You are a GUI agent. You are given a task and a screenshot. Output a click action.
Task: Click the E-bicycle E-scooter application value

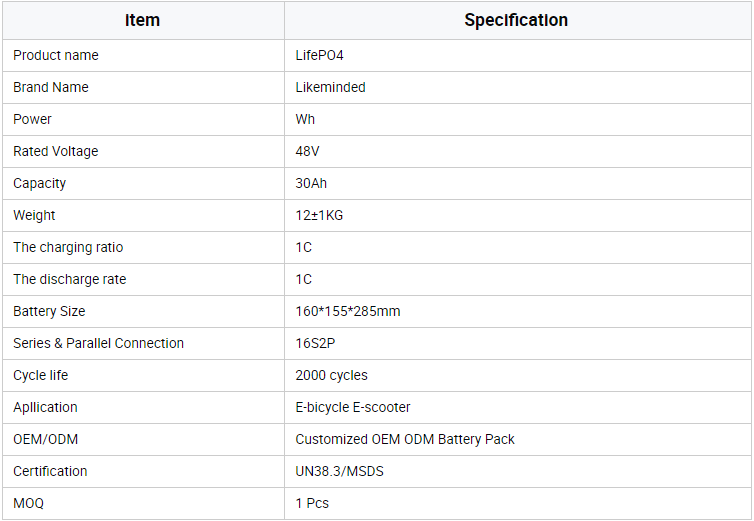tap(353, 407)
